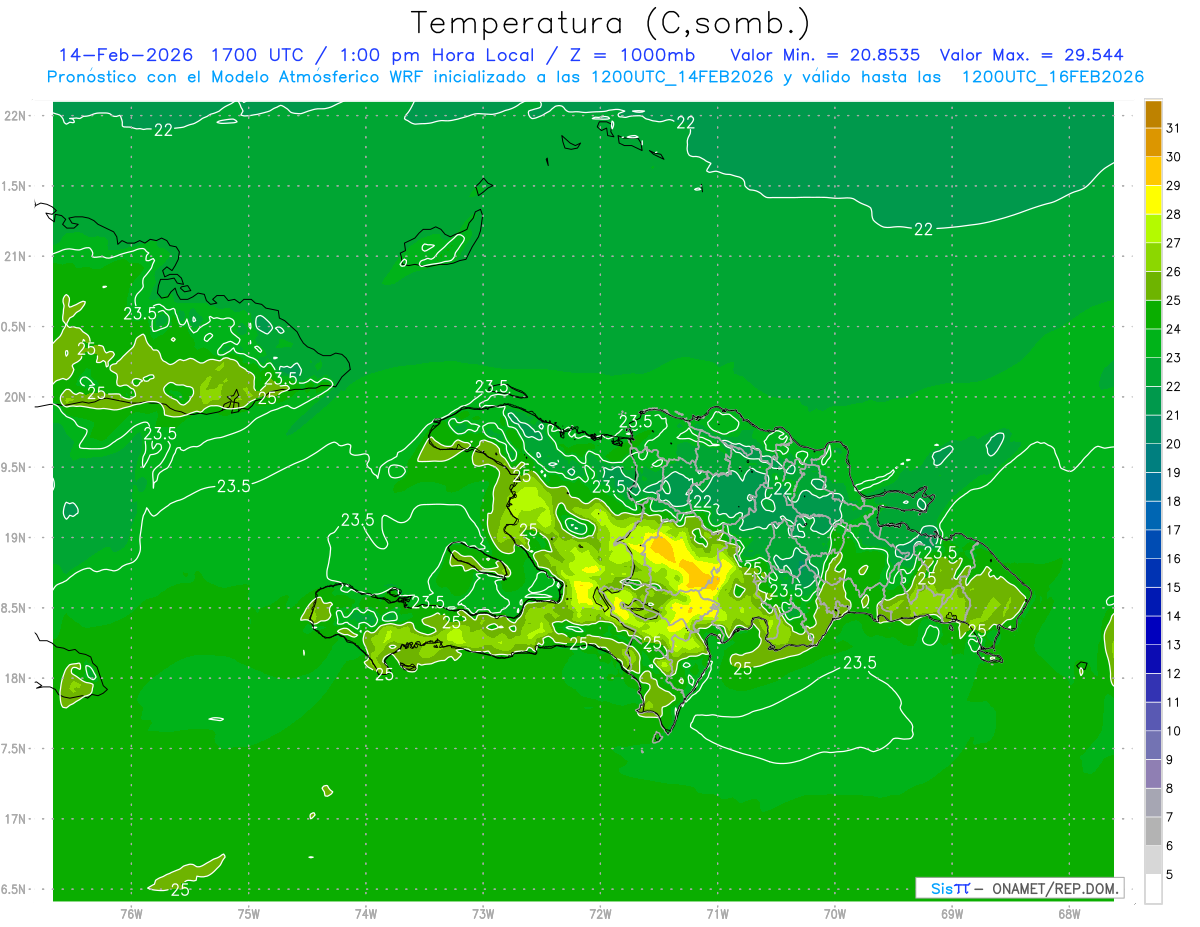The width and height of the screenshot is (1200, 927).
Task: Click the "24" label on the colorbar
Action: click(x=1173, y=329)
